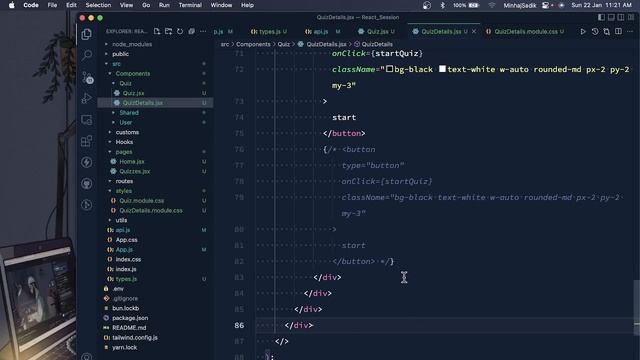
Task: Switch to the QuizDetails.module.css tab
Action: pos(525,31)
